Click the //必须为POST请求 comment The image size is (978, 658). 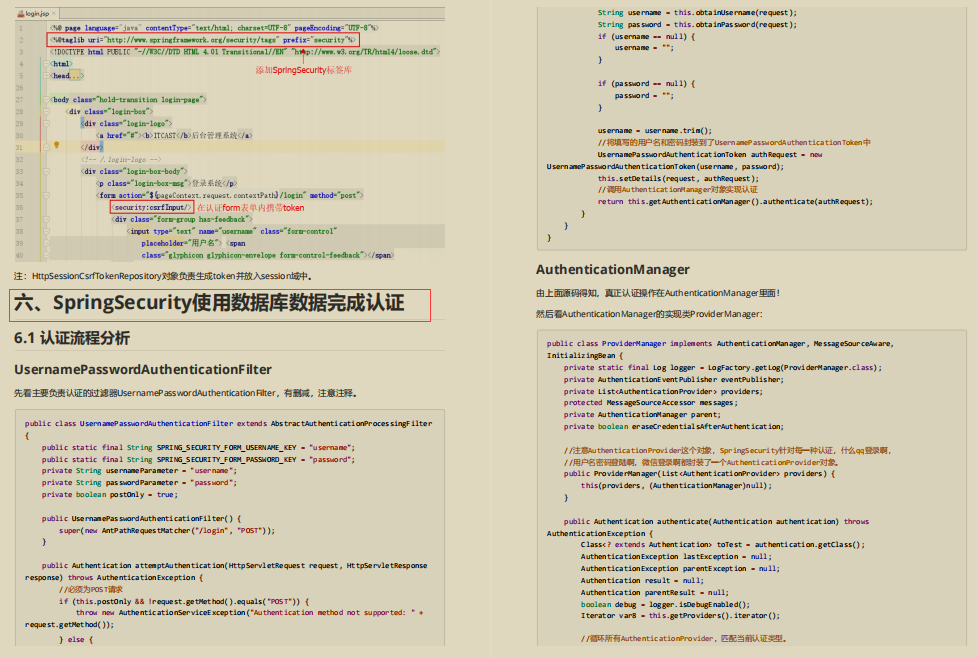click(91, 589)
